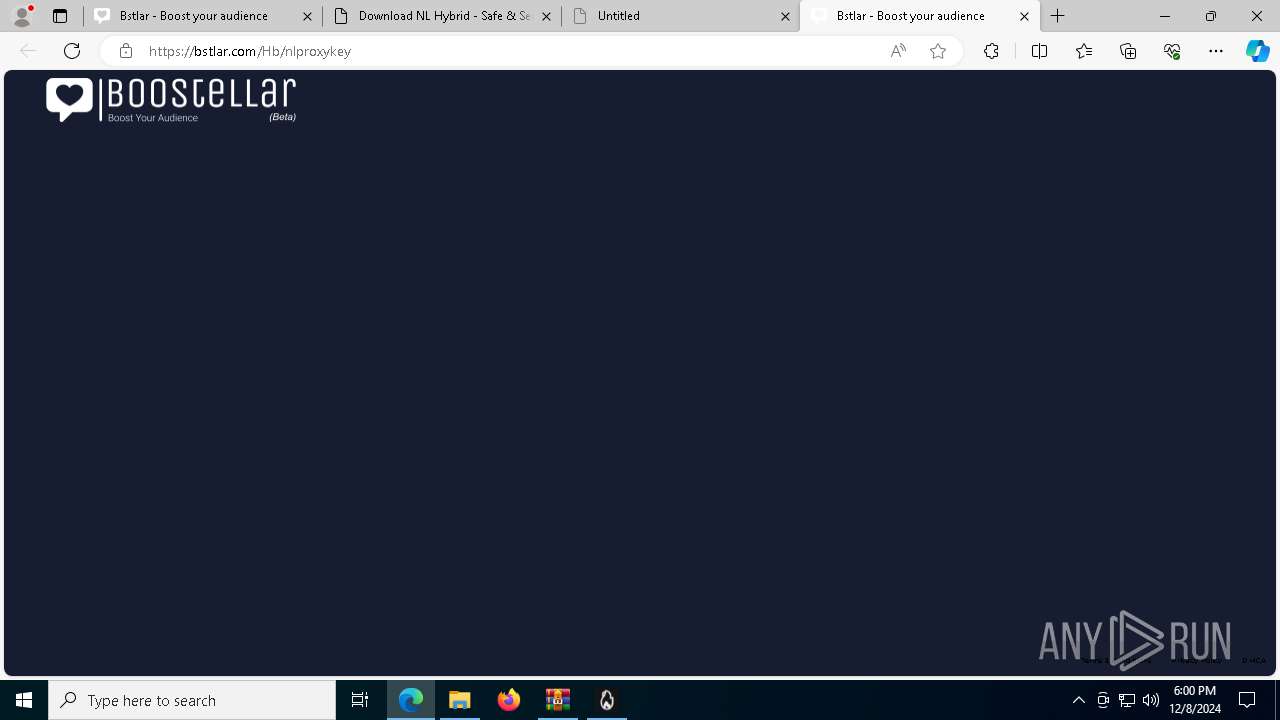Close the active Bstlar tab
The height and width of the screenshot is (720, 1280).
point(1024,16)
